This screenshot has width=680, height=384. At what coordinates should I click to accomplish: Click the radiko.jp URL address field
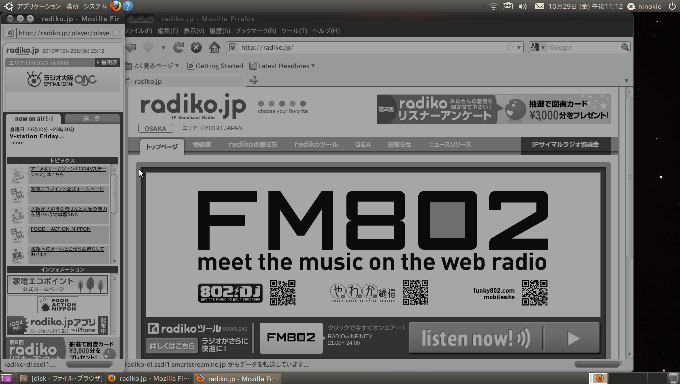372,47
